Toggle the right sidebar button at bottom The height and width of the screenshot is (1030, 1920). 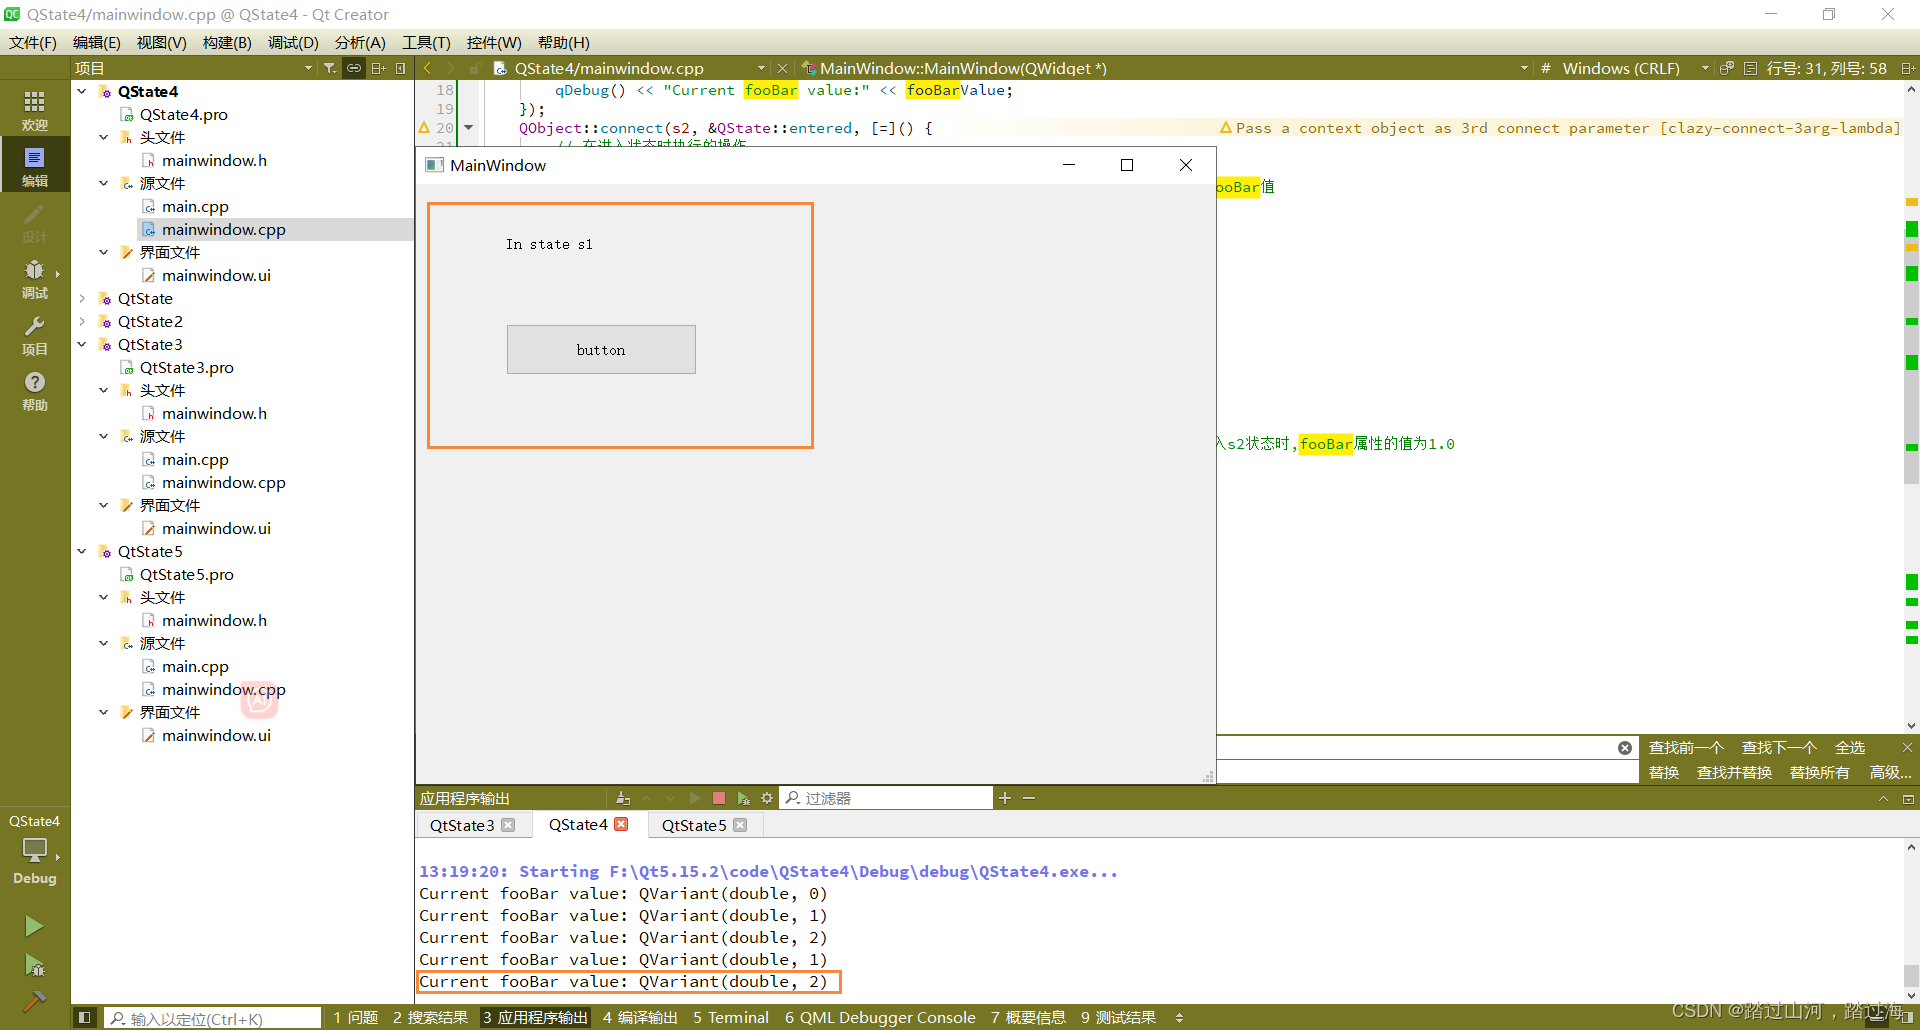(1908, 1018)
